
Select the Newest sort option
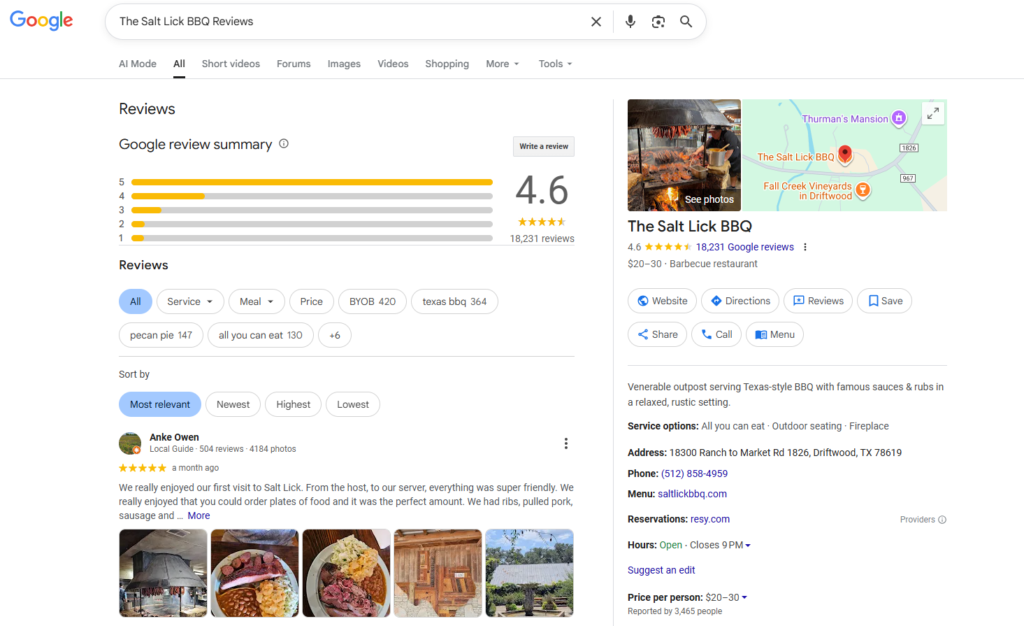[x=233, y=405]
